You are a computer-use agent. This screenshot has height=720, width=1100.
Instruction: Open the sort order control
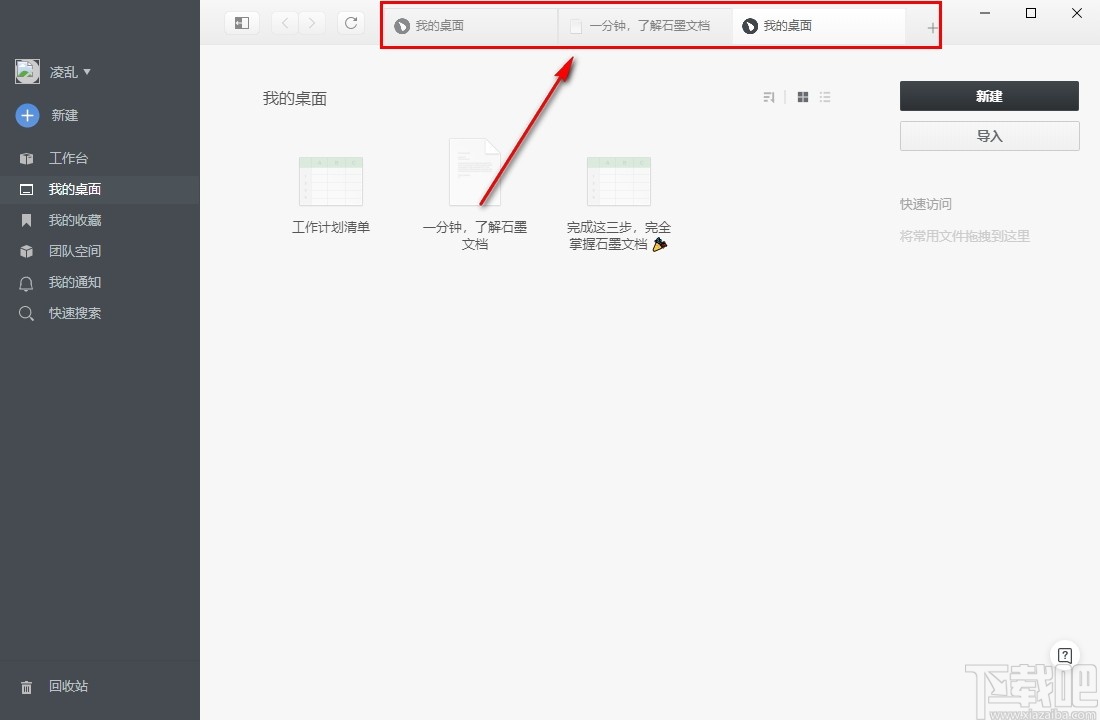tap(768, 97)
